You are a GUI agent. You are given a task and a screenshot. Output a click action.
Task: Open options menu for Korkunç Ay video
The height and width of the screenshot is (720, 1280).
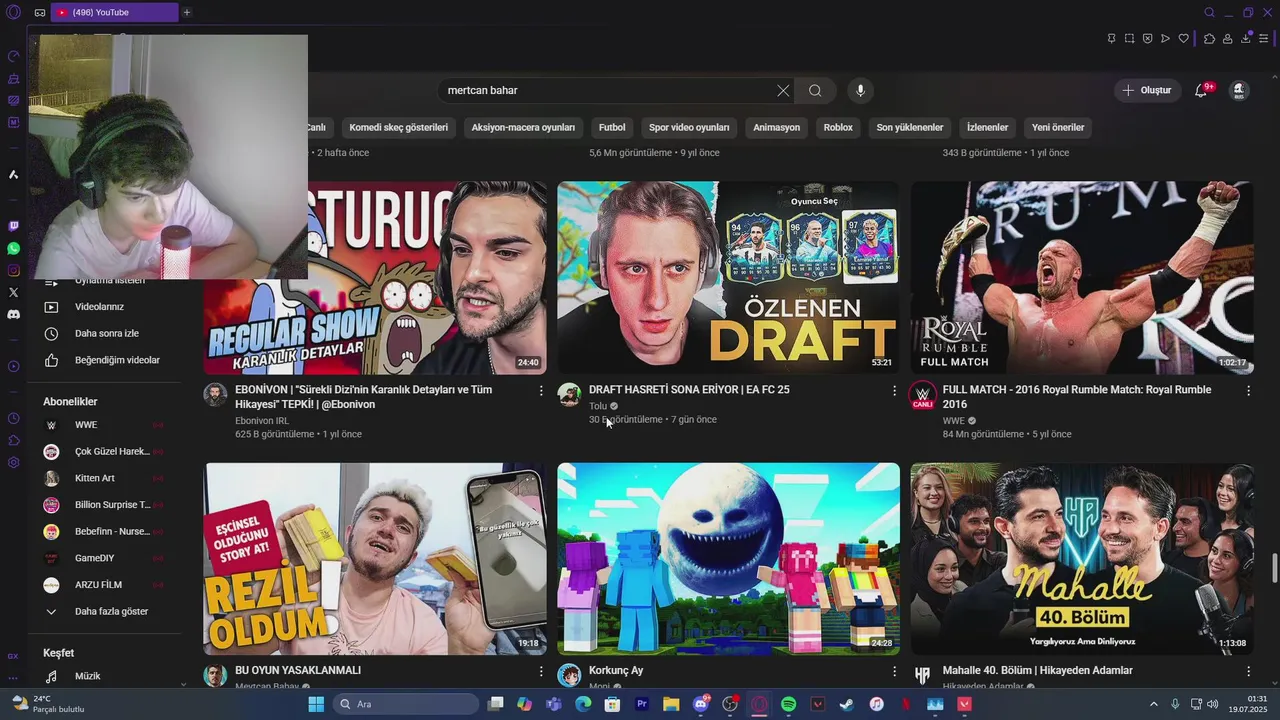click(x=894, y=671)
